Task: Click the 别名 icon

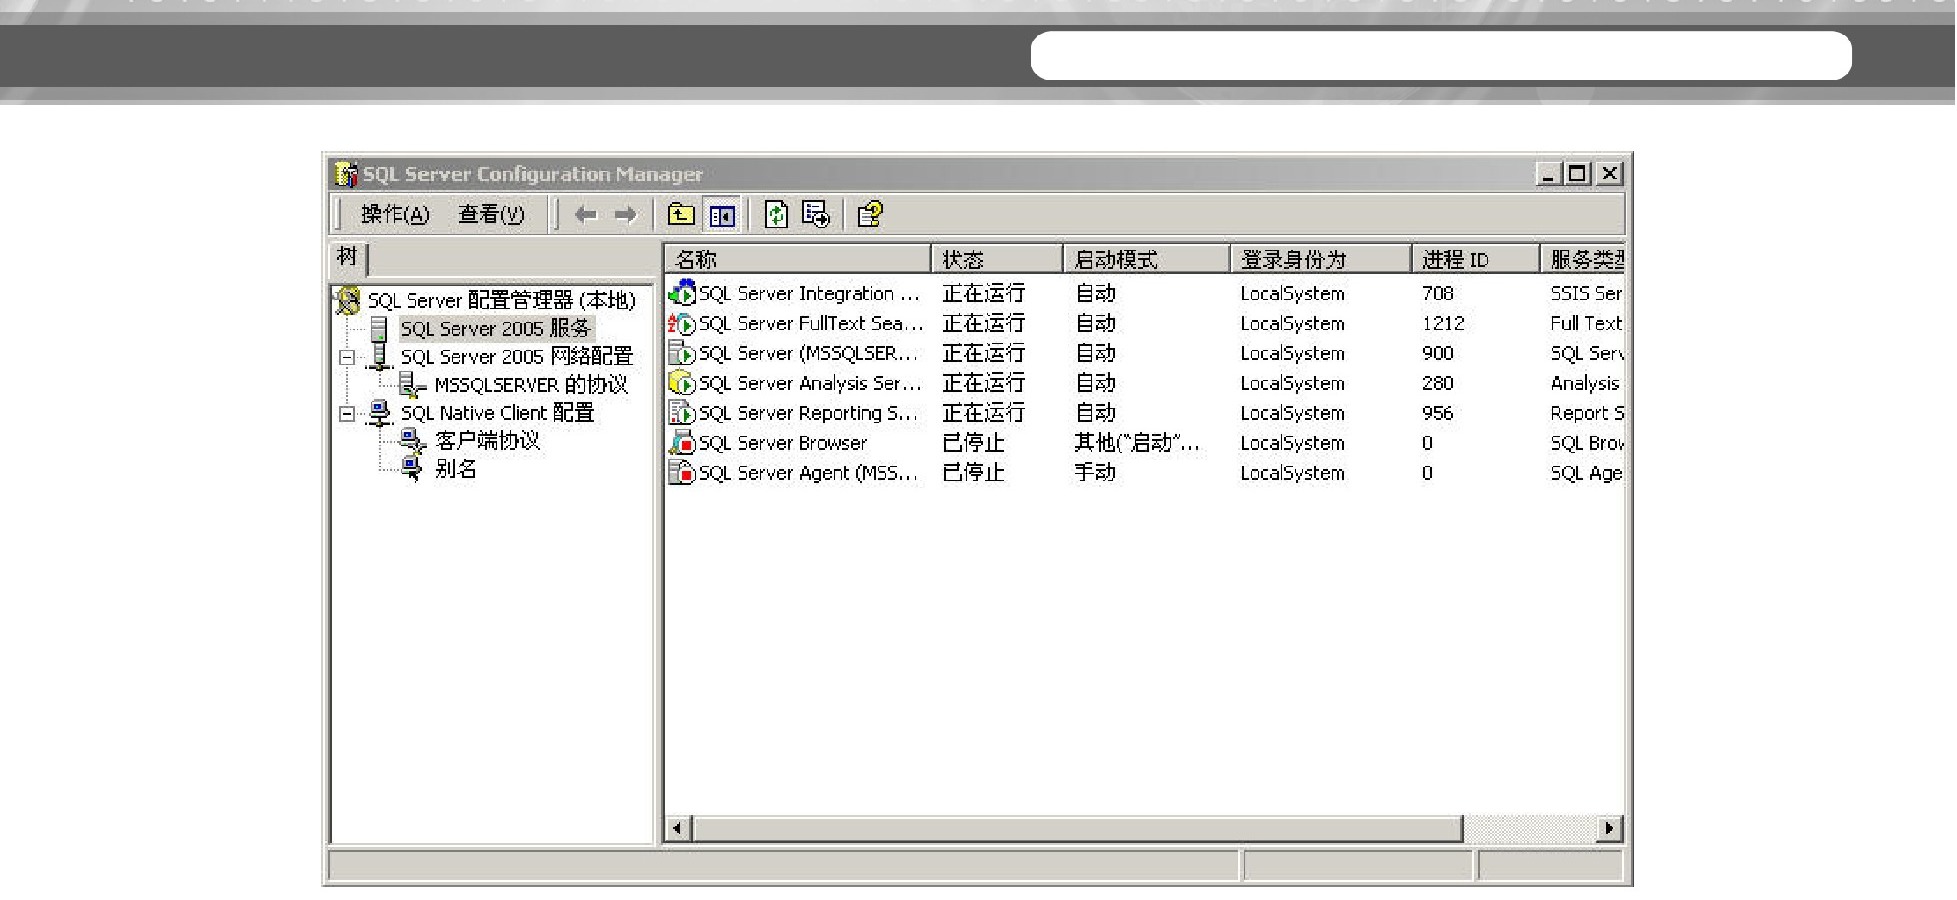Action: point(412,468)
